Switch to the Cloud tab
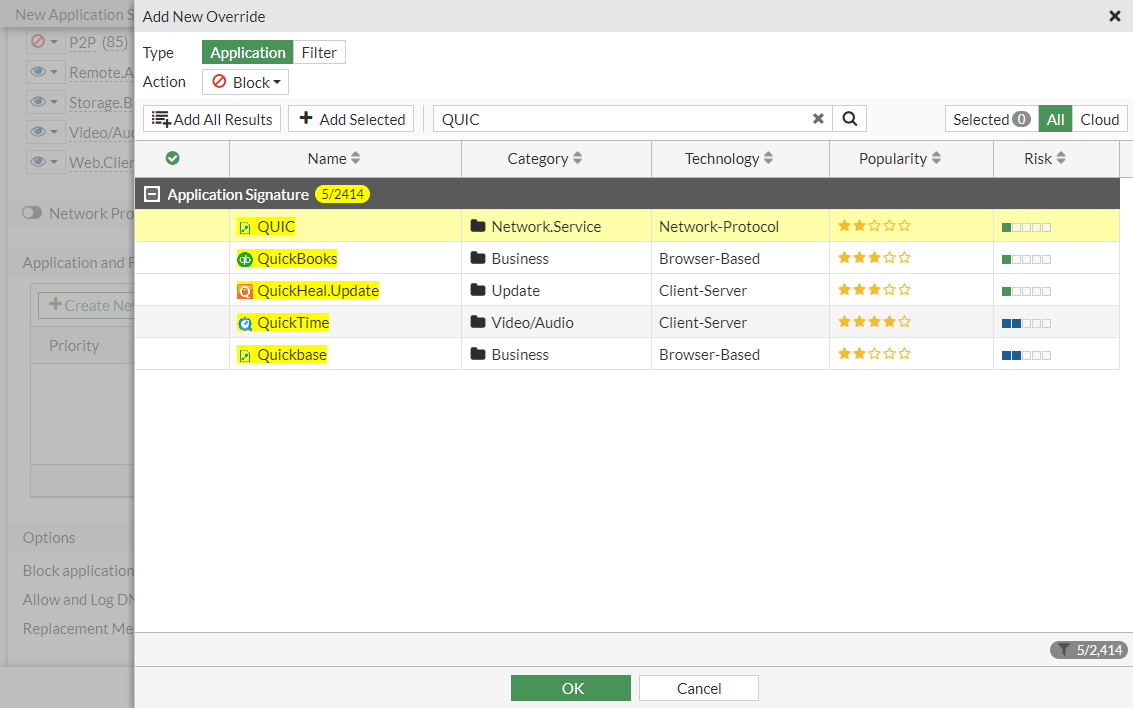The image size is (1133, 708). 1099,119
